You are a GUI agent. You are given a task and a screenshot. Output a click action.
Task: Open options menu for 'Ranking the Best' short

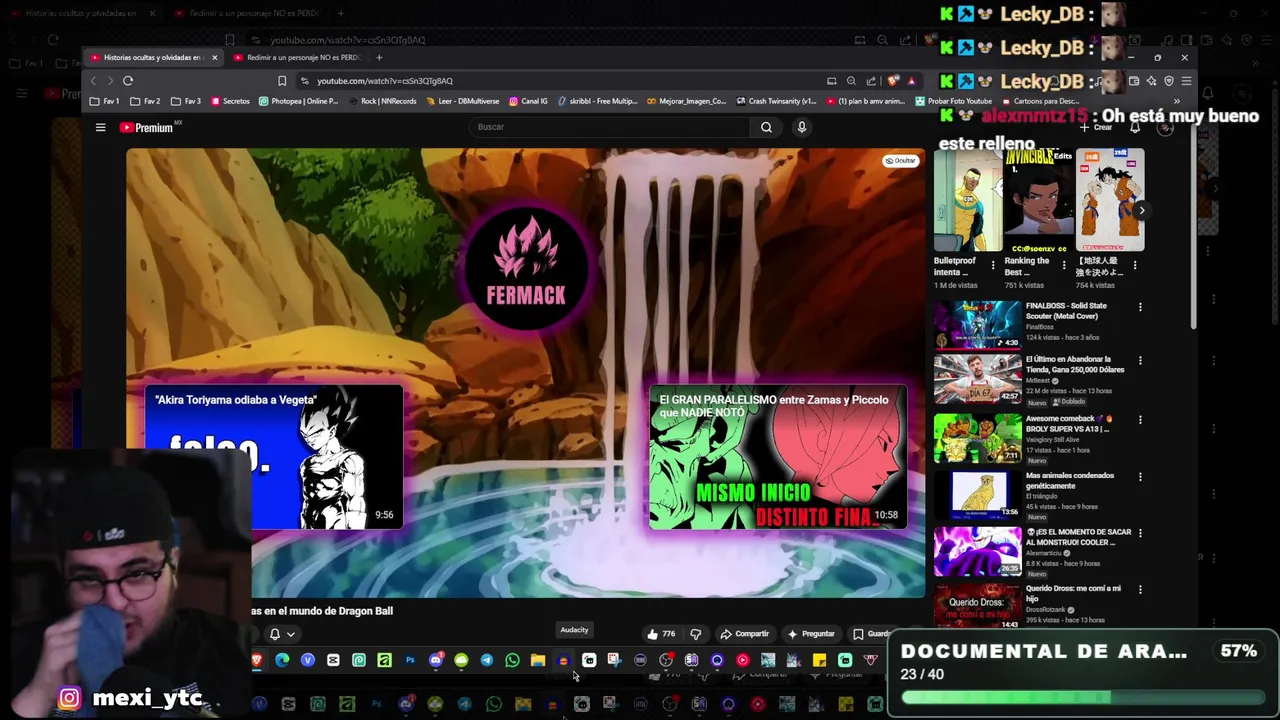tap(1064, 265)
